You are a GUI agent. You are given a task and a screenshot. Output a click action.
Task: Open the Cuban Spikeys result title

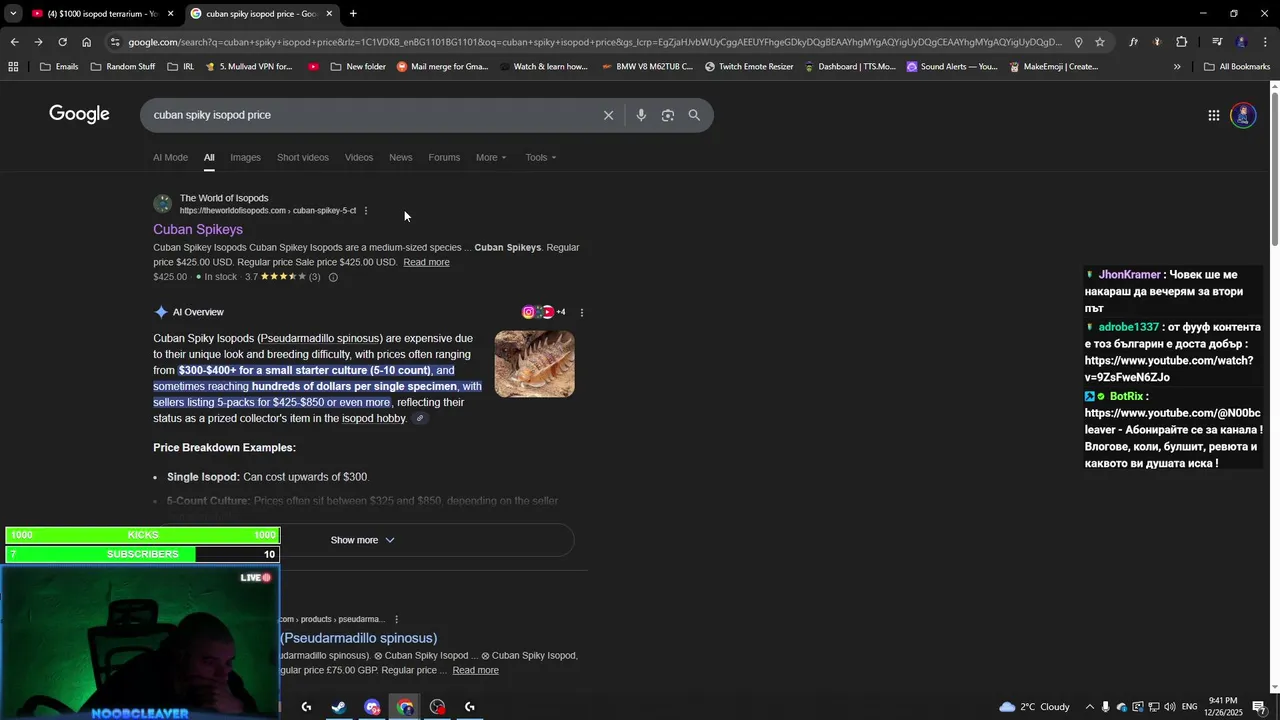(198, 229)
